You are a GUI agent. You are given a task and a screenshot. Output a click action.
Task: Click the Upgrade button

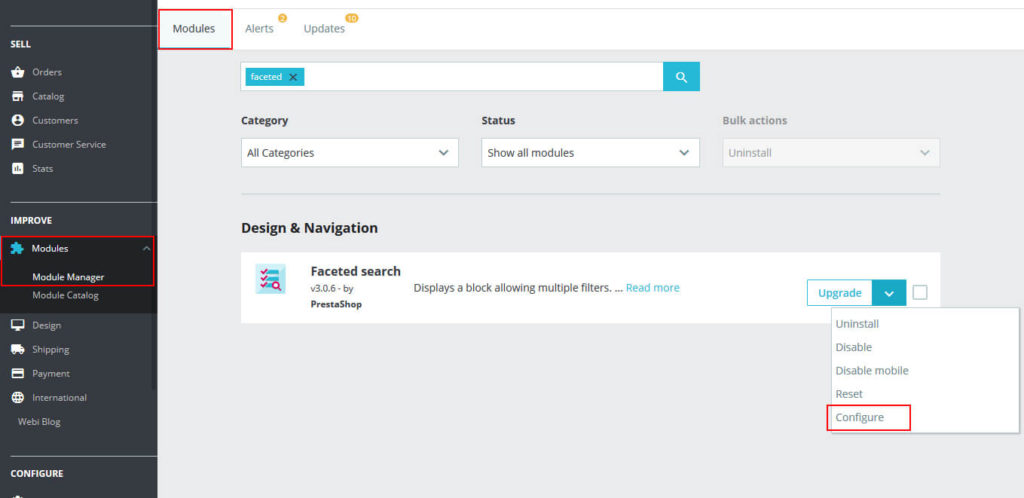(x=839, y=293)
